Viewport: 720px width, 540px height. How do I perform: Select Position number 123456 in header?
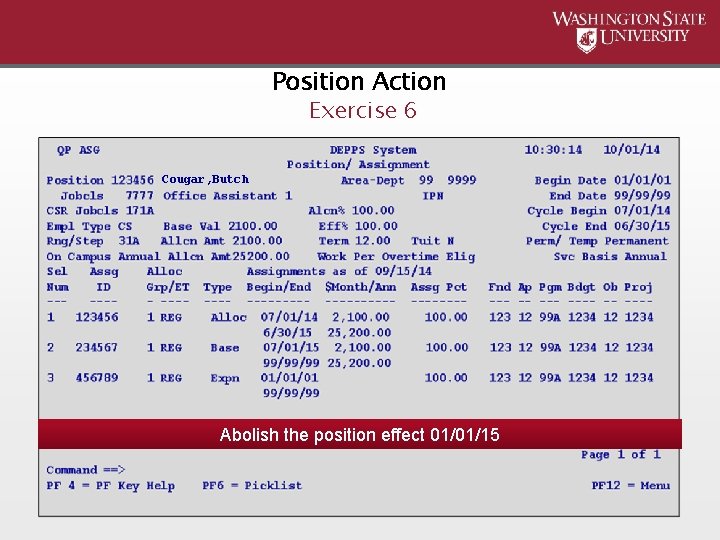tap(132, 180)
